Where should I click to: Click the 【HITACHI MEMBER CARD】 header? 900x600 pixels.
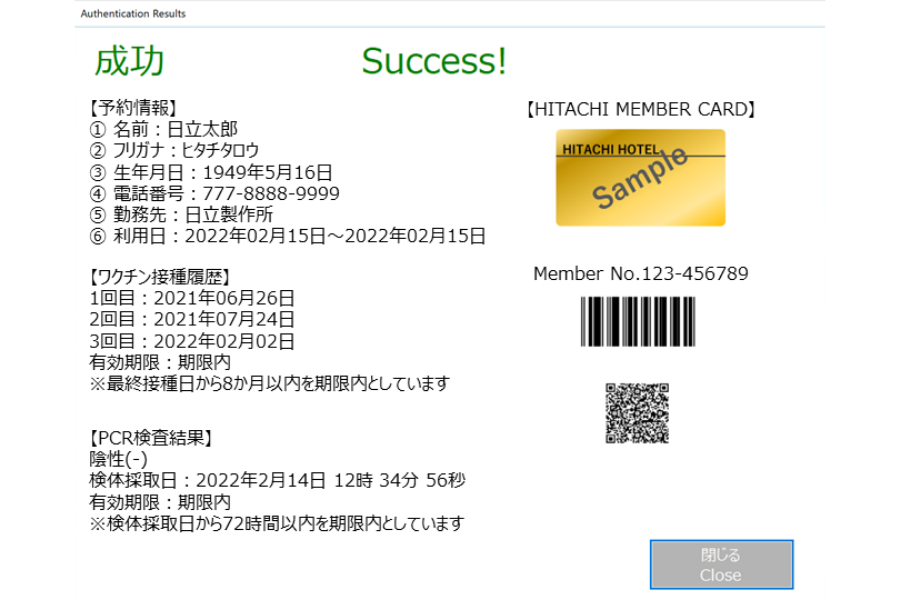[x=641, y=109]
